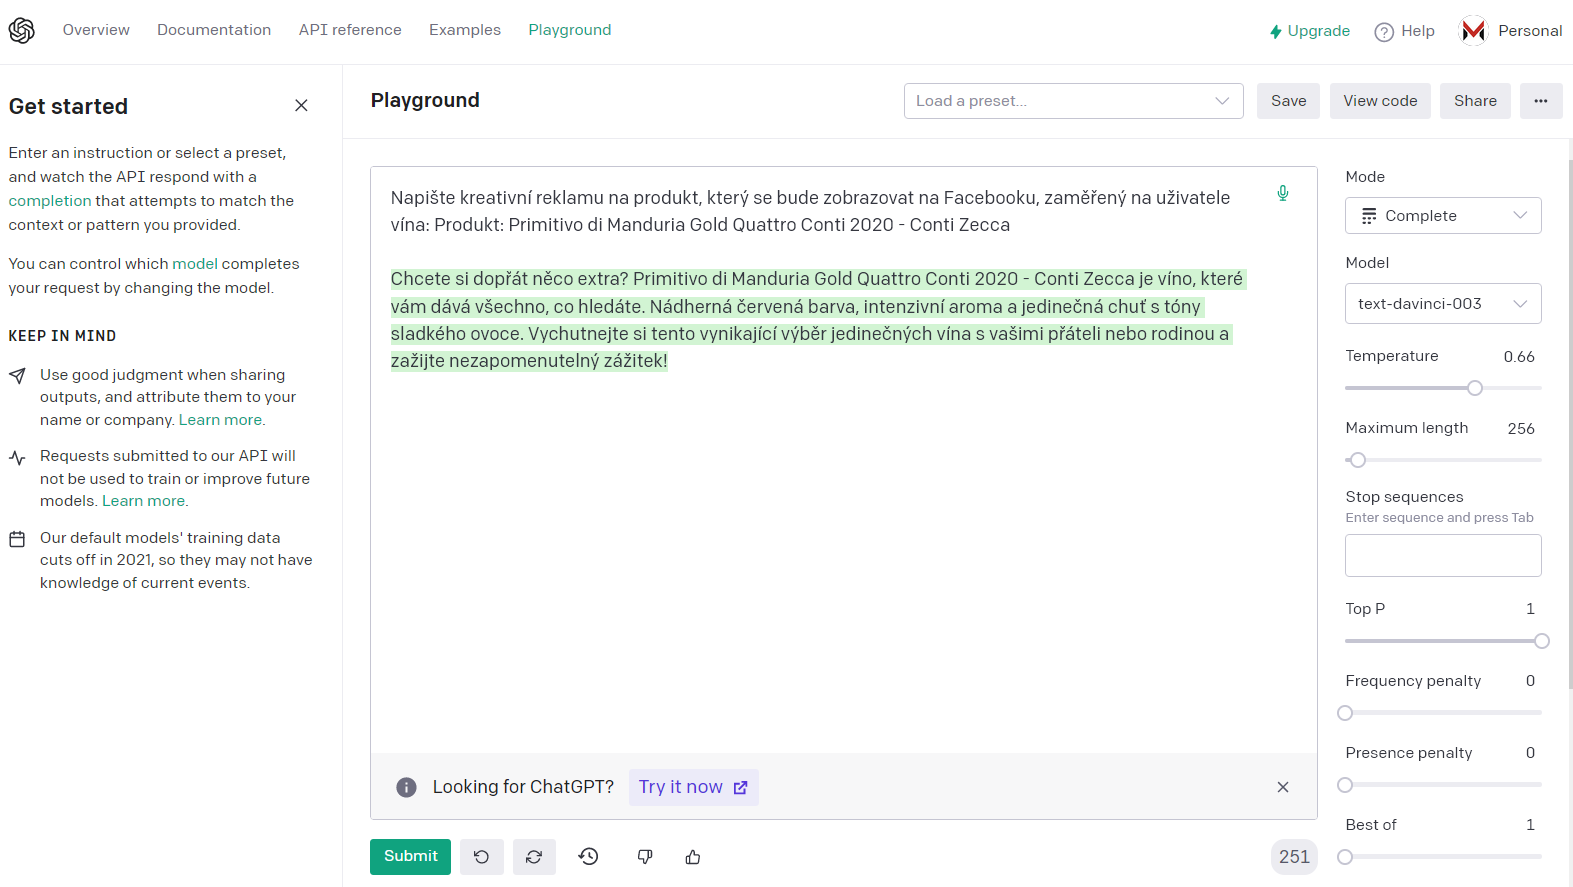The height and width of the screenshot is (887, 1573).
Task: Click the Top P slider handle
Action: point(1542,641)
